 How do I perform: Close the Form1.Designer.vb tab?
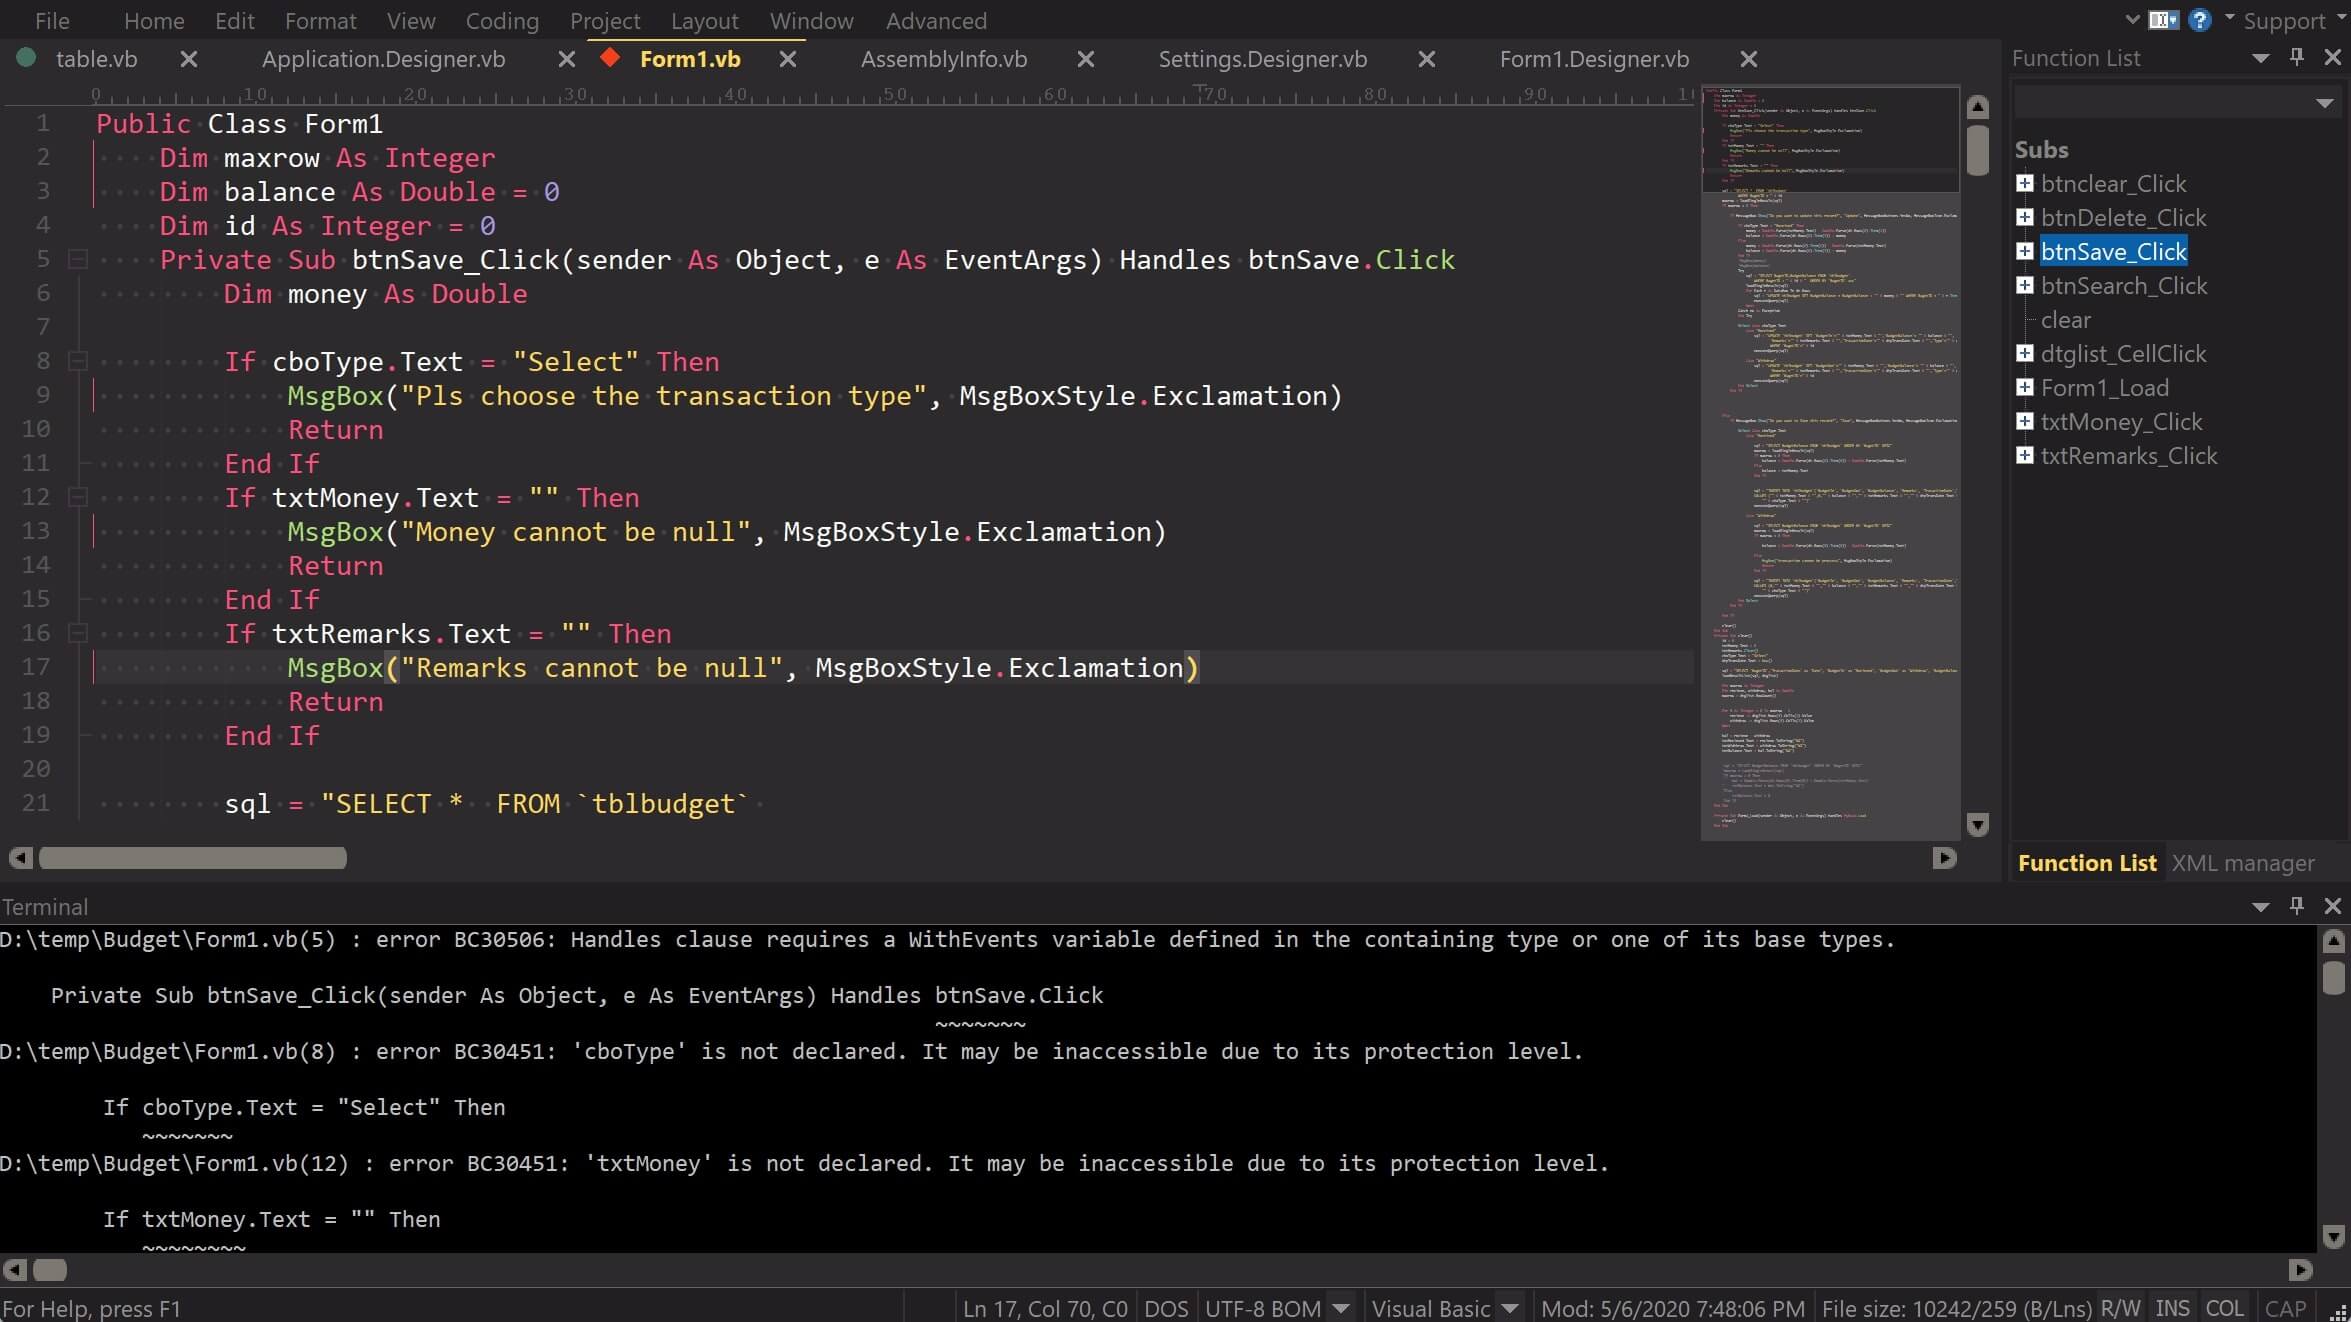pos(1748,59)
